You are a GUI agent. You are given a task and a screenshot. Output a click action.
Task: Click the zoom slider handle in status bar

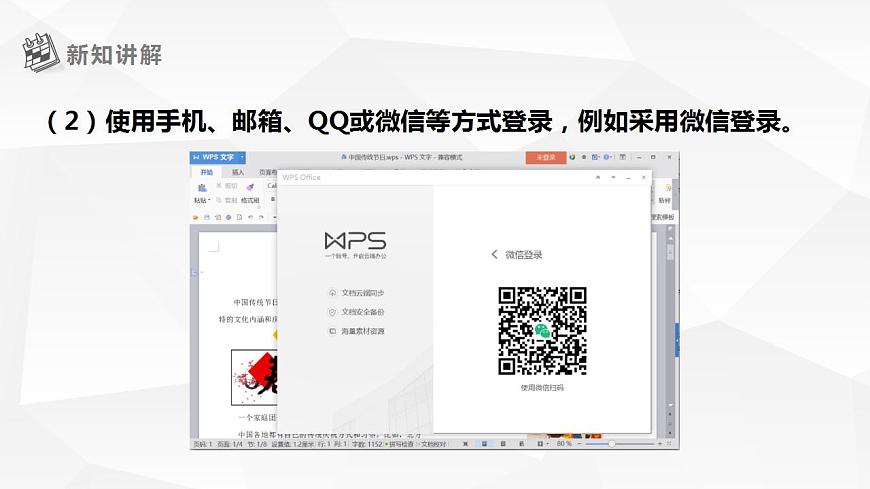pos(611,444)
